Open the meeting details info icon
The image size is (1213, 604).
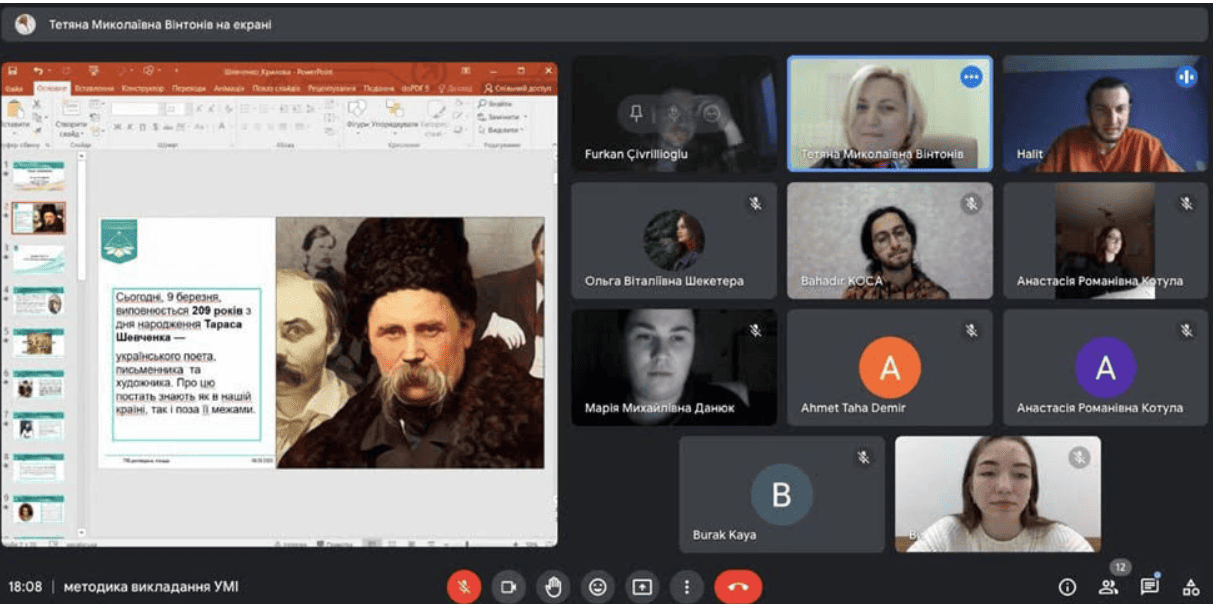point(1067,587)
